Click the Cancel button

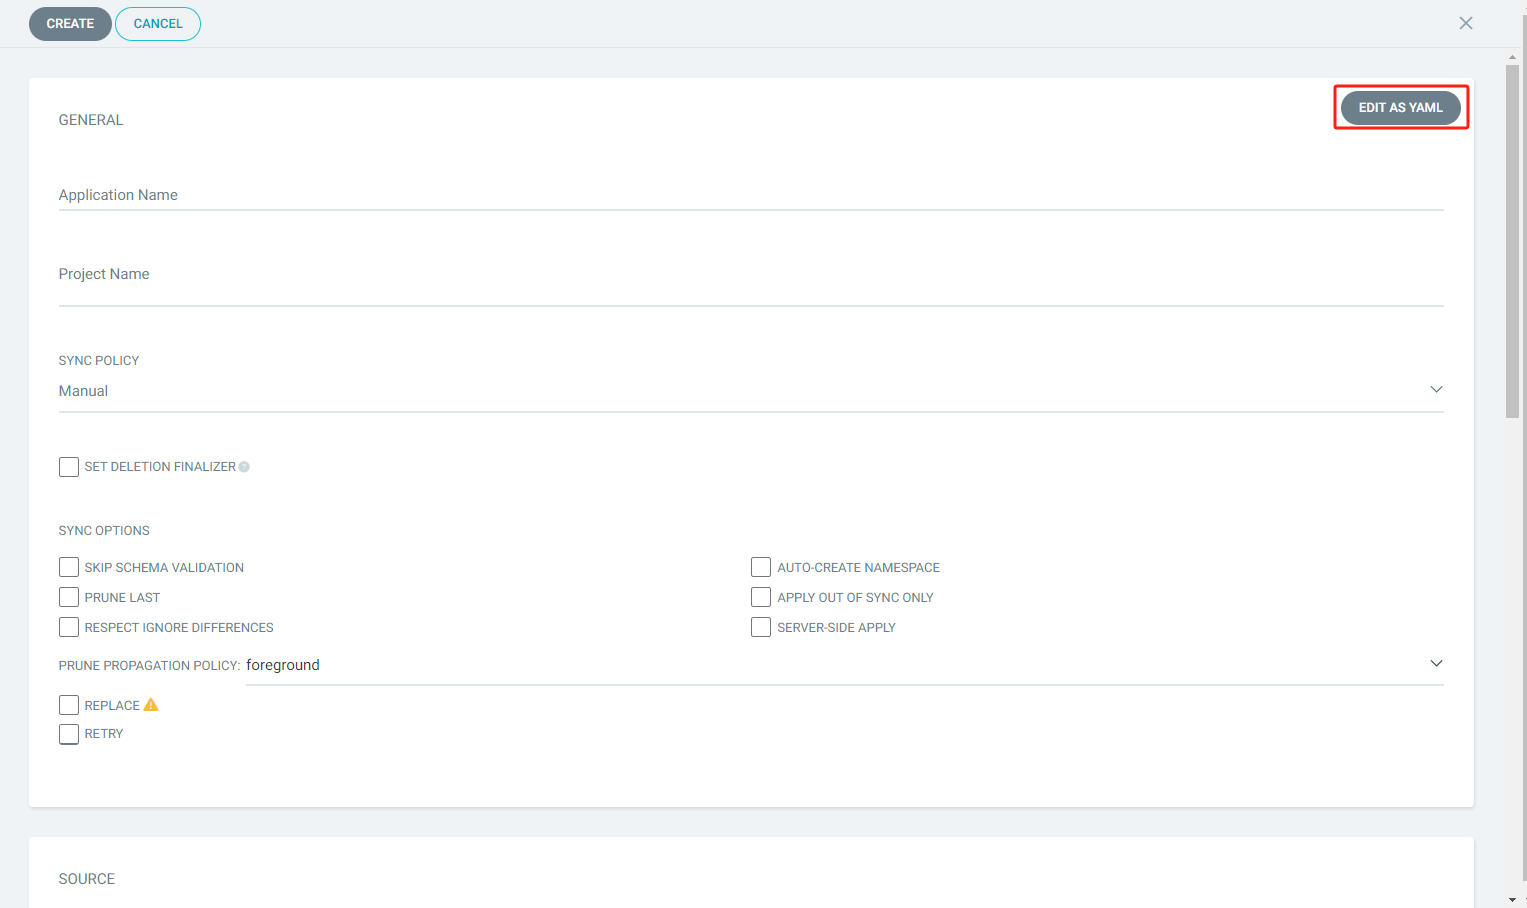[157, 23]
